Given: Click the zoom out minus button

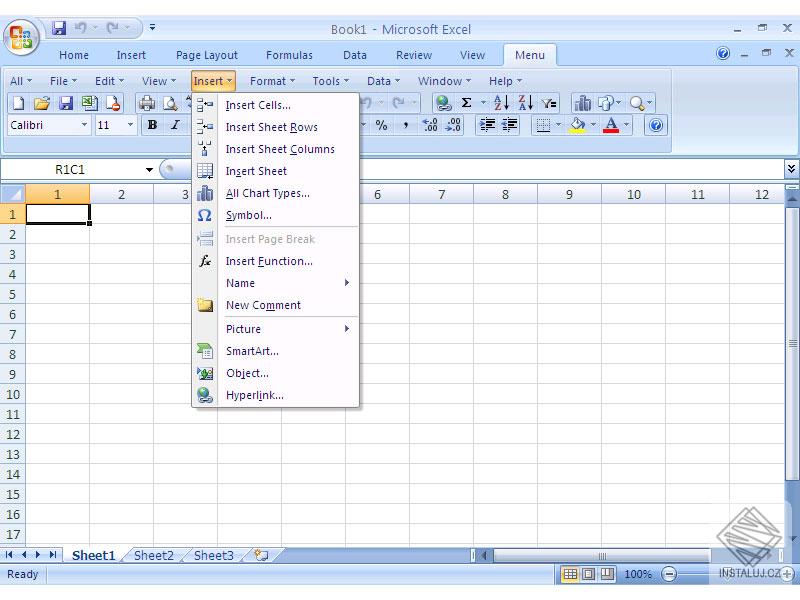Looking at the screenshot, I should [x=668, y=574].
